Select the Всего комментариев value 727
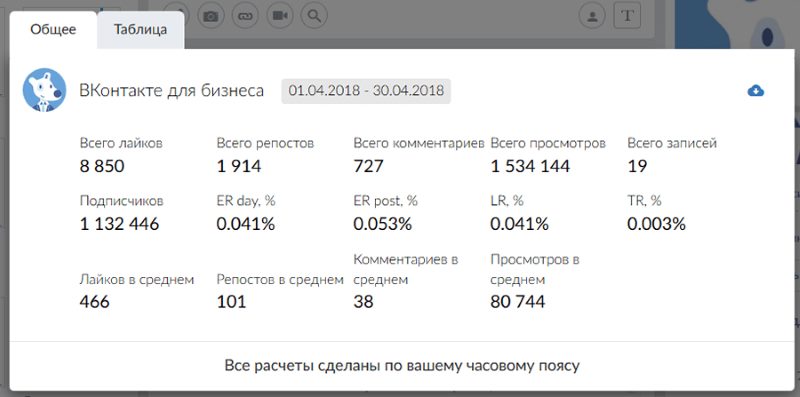The image size is (800, 397). [x=368, y=166]
